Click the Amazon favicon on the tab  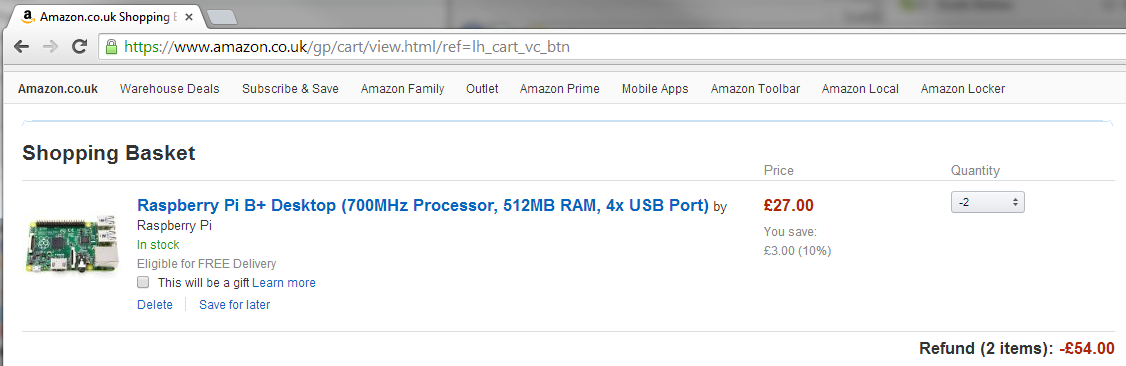click(28, 15)
